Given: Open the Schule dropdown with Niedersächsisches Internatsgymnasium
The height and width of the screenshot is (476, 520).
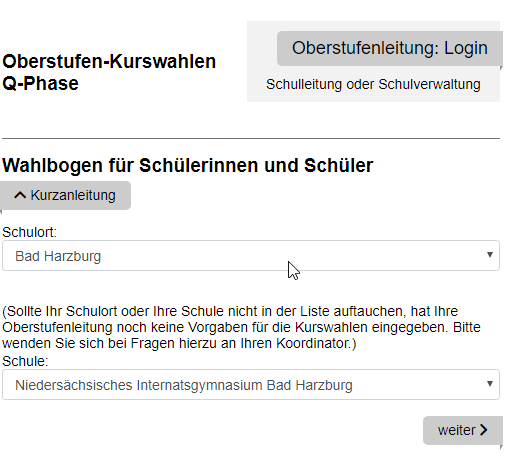Looking at the screenshot, I should pyautogui.click(x=251, y=384).
